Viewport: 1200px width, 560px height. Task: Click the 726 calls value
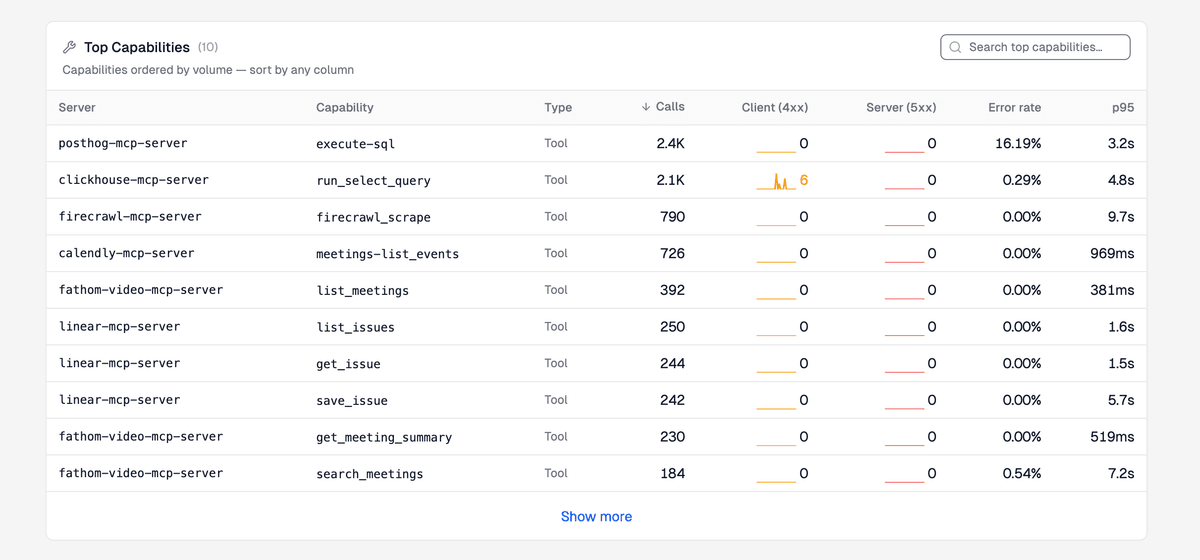pos(673,253)
